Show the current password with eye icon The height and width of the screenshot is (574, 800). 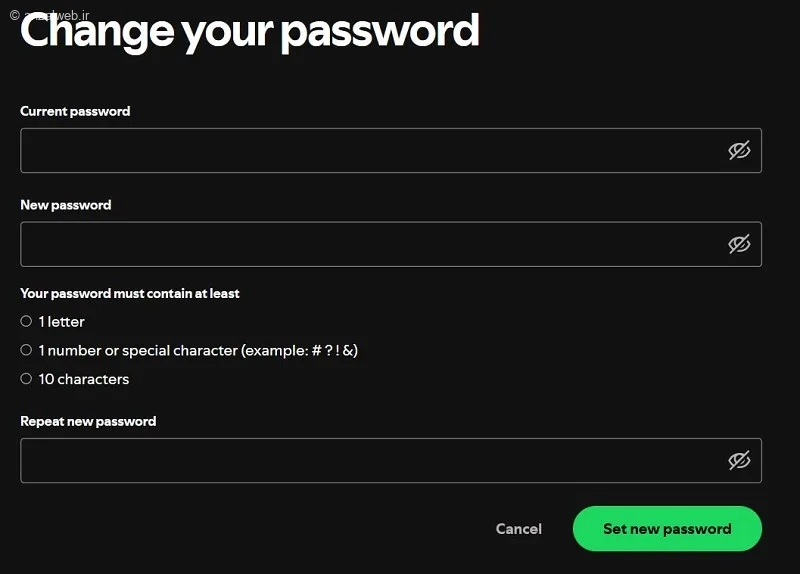tap(739, 150)
